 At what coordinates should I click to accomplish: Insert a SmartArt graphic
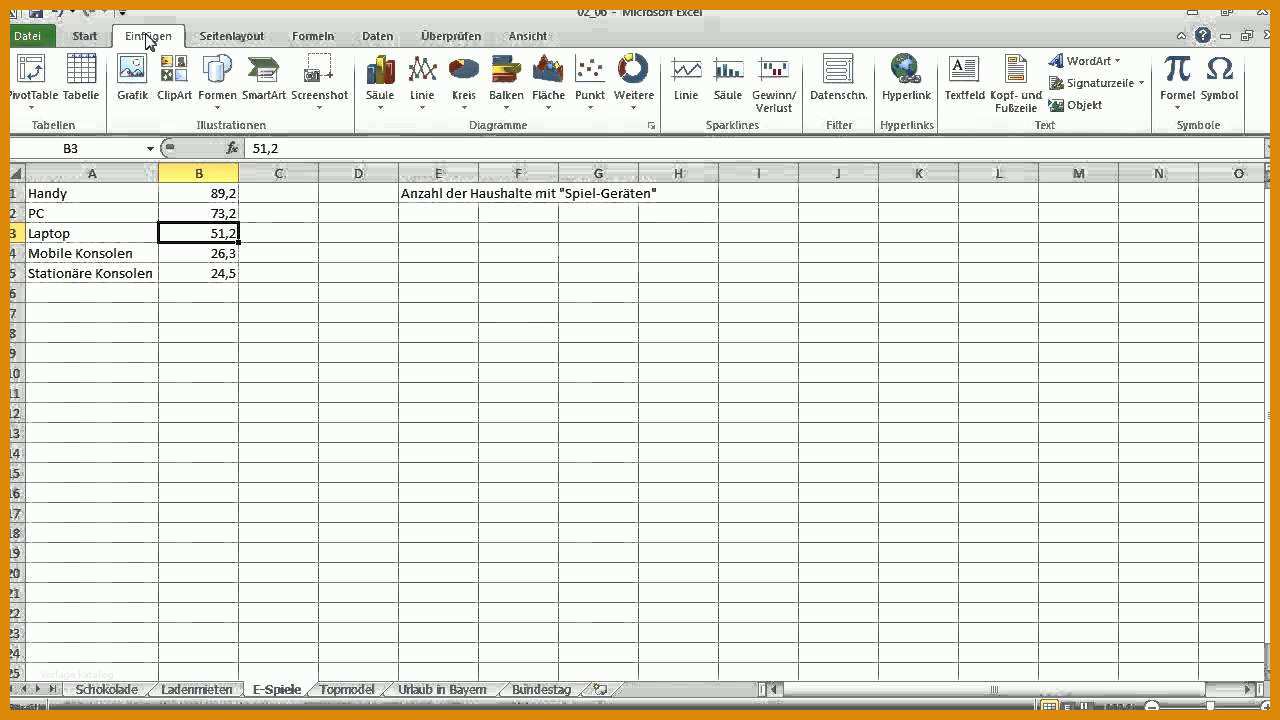(264, 78)
